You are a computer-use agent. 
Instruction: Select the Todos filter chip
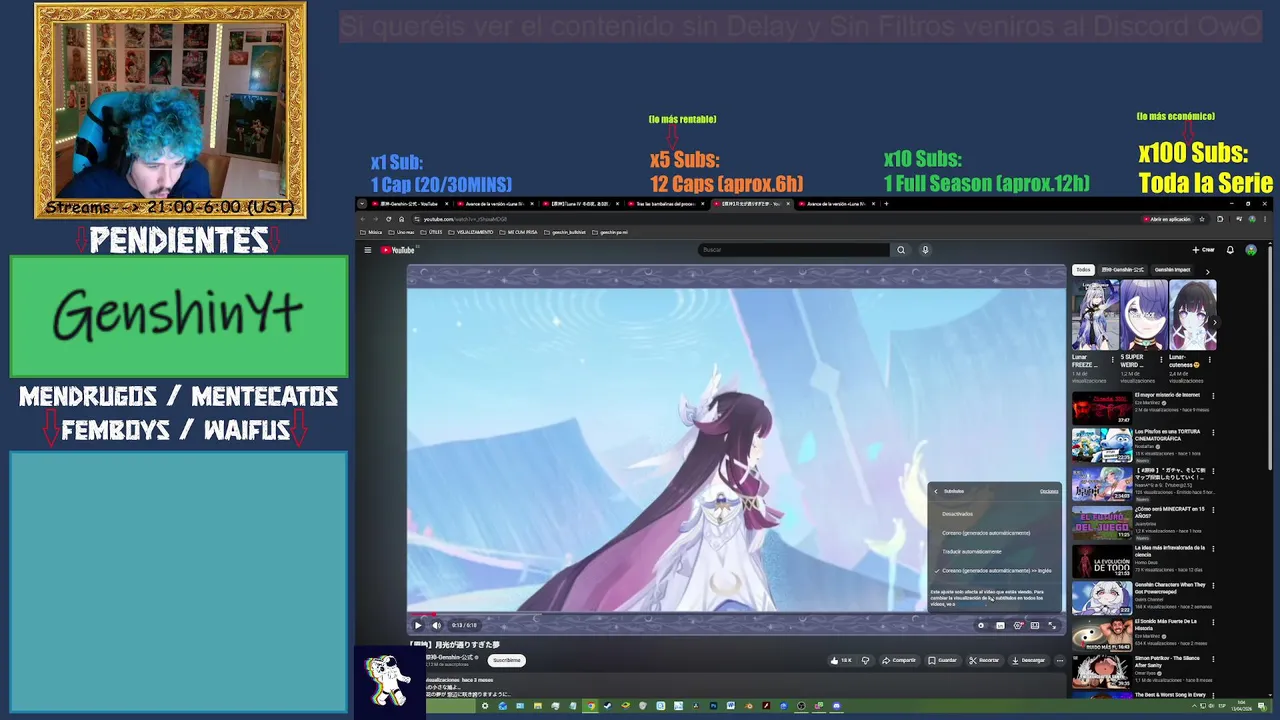[1083, 270]
